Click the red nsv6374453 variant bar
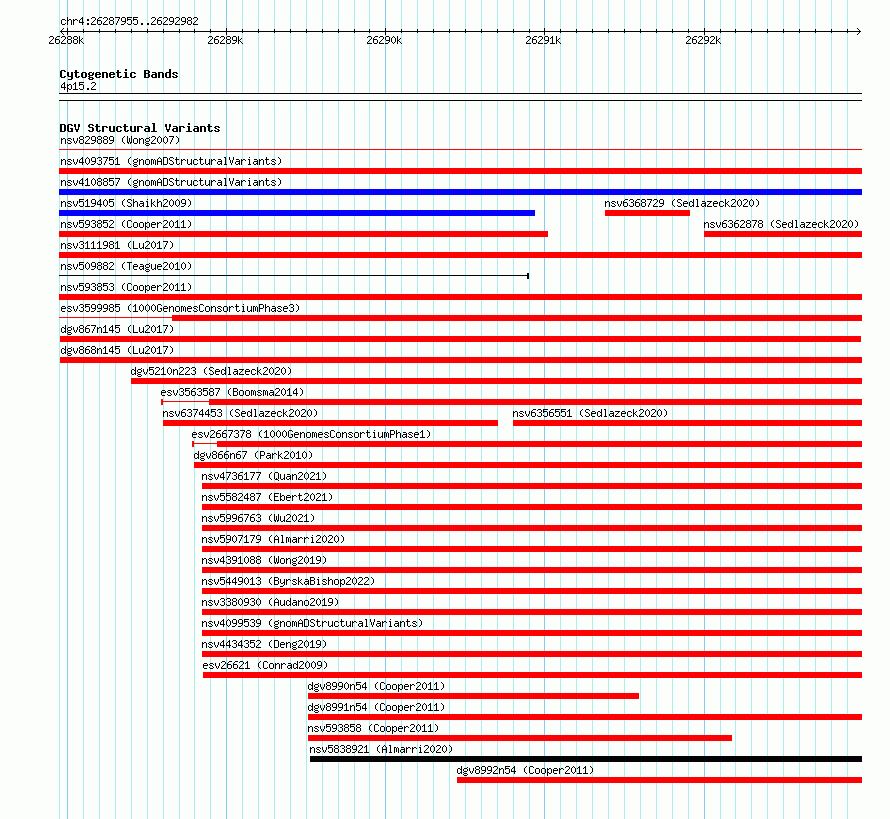The height and width of the screenshot is (819, 890). 330,423
